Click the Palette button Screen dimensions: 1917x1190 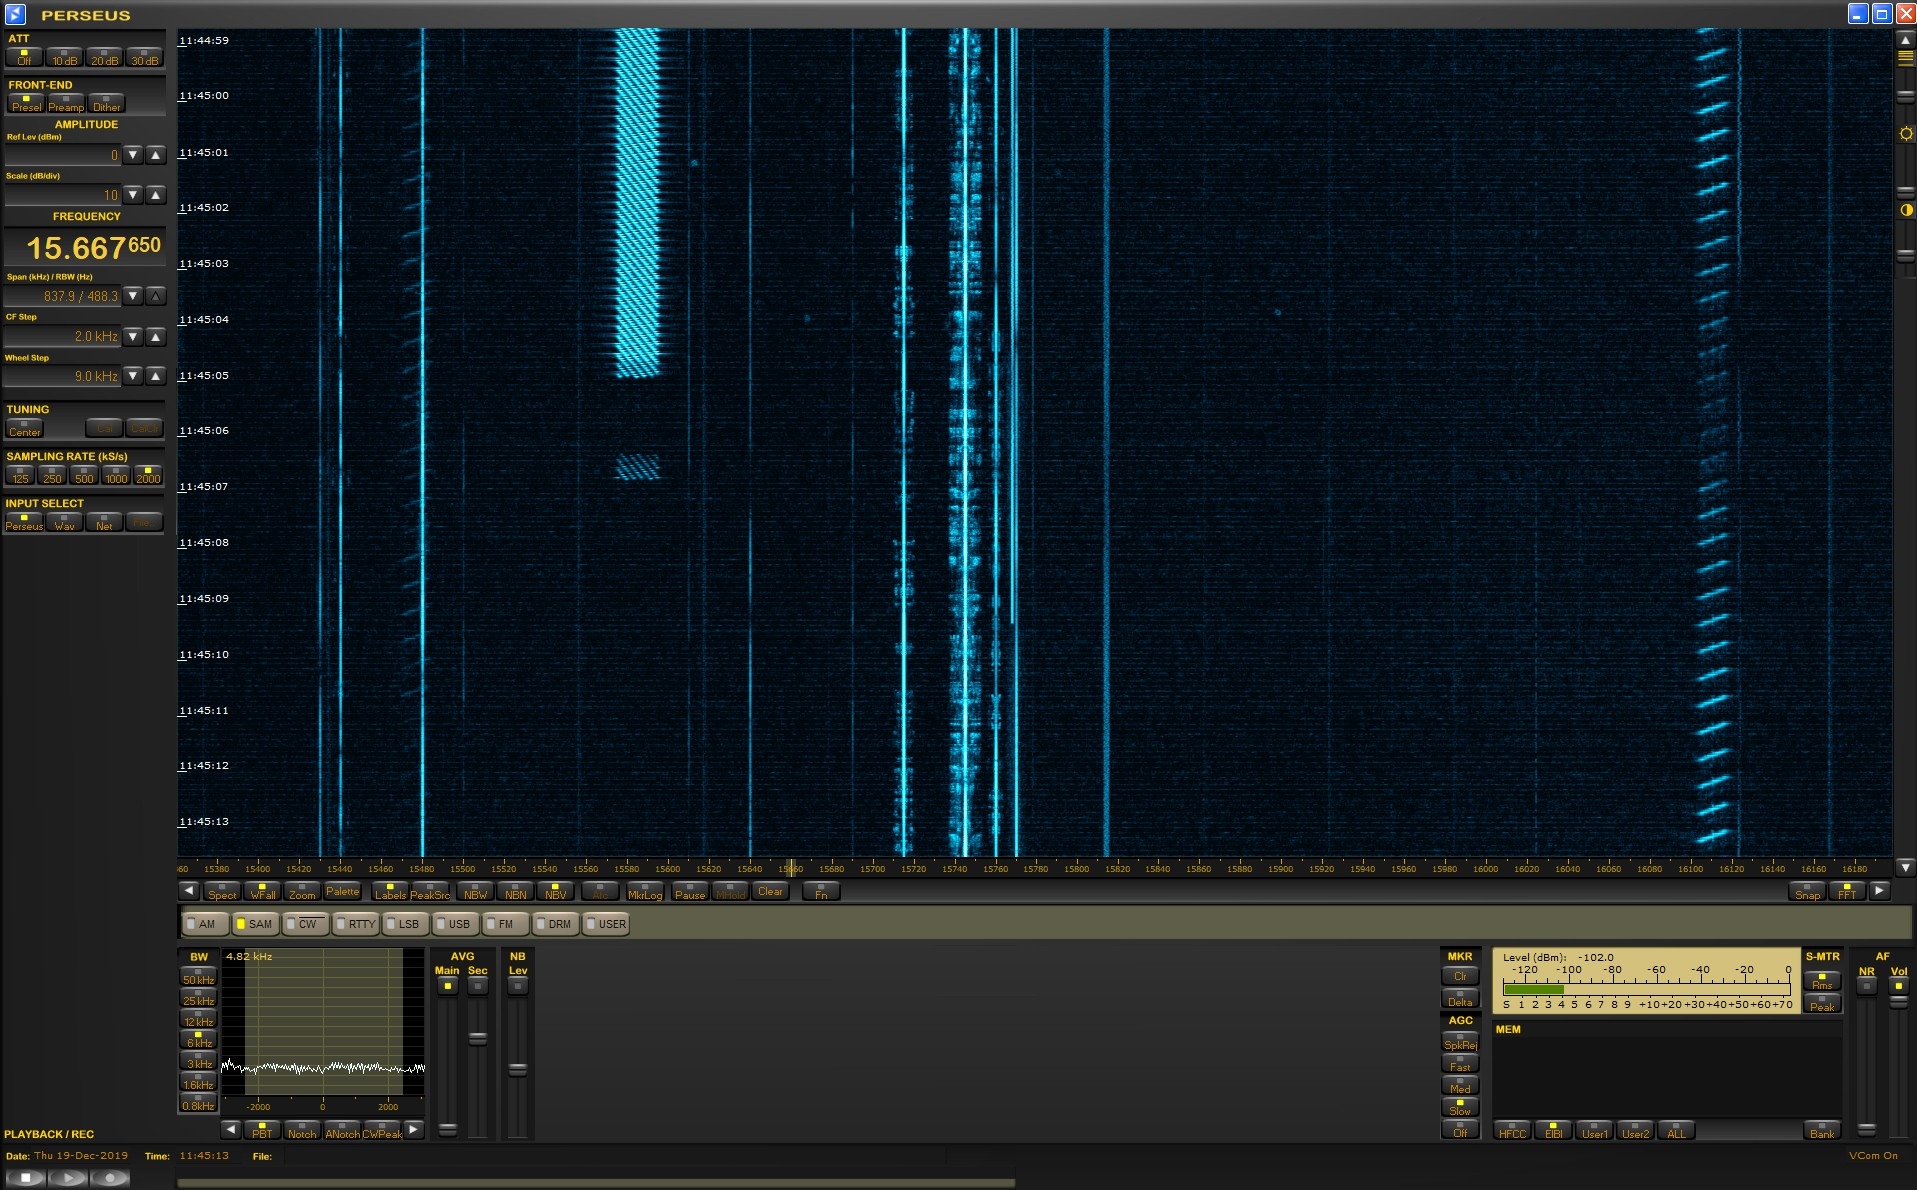(342, 891)
